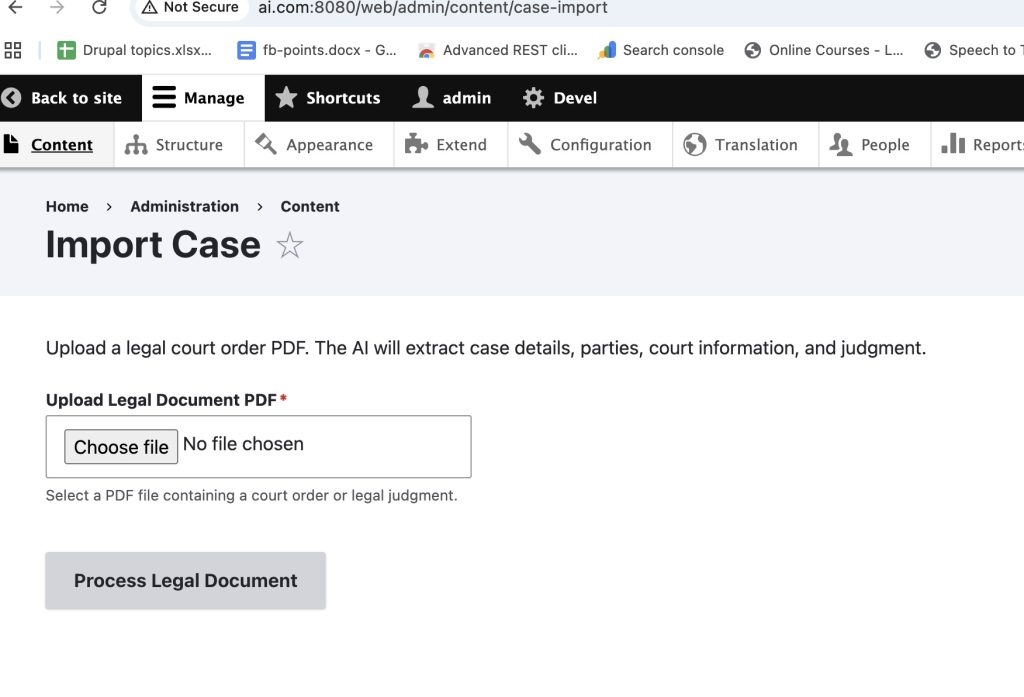Image resolution: width=1024 pixels, height=697 pixels.
Task: Open the Devel toolbar menu
Action: [560, 98]
